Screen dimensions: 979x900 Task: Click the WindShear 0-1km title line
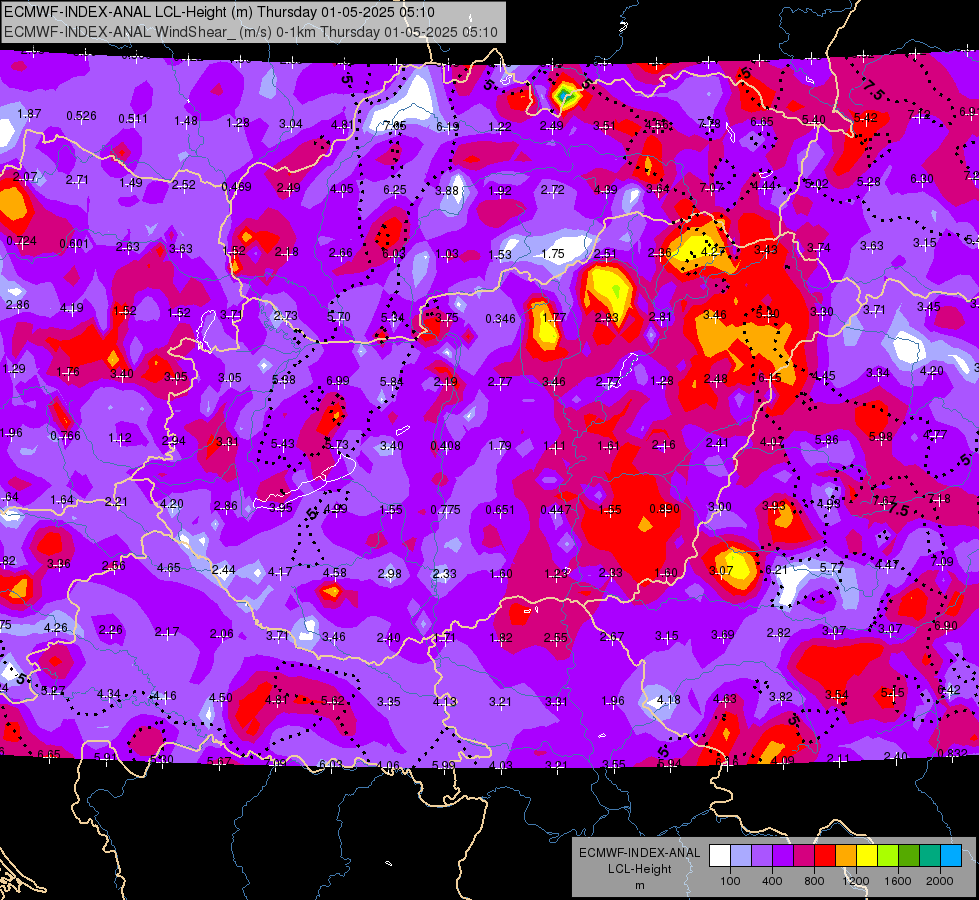click(x=251, y=32)
